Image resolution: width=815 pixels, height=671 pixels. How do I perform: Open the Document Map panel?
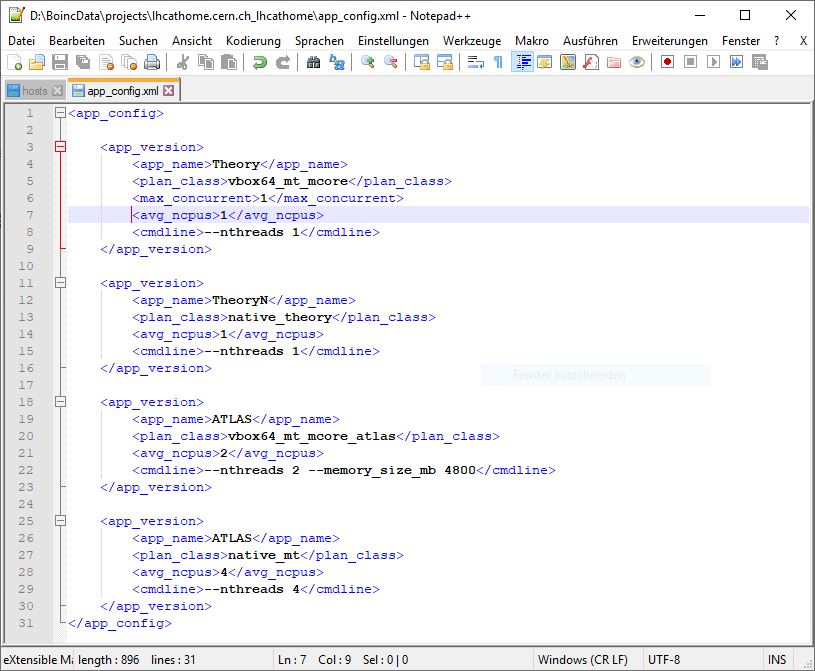[568, 62]
